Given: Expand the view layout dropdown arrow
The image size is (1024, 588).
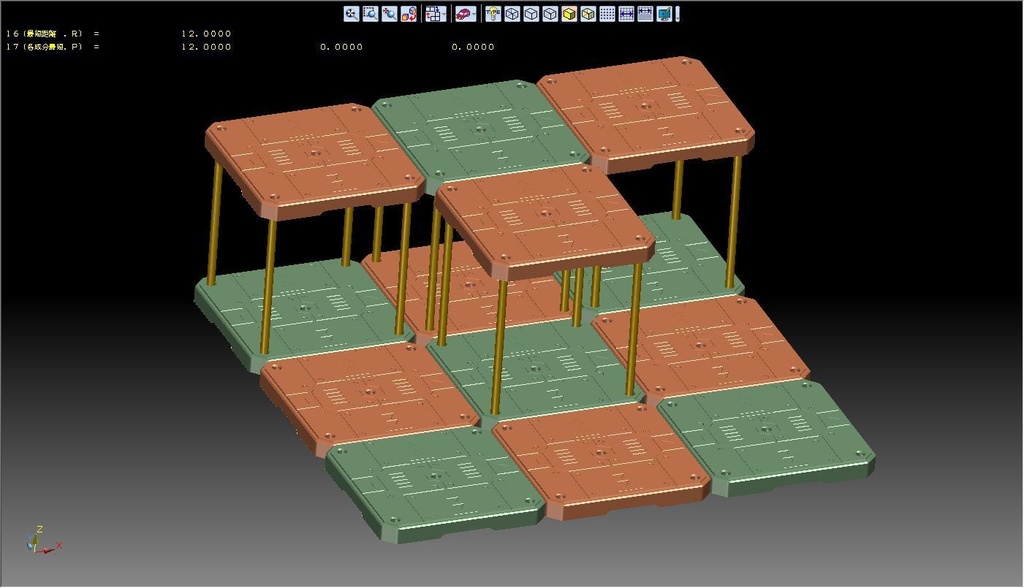Looking at the screenshot, I should click(x=443, y=14).
